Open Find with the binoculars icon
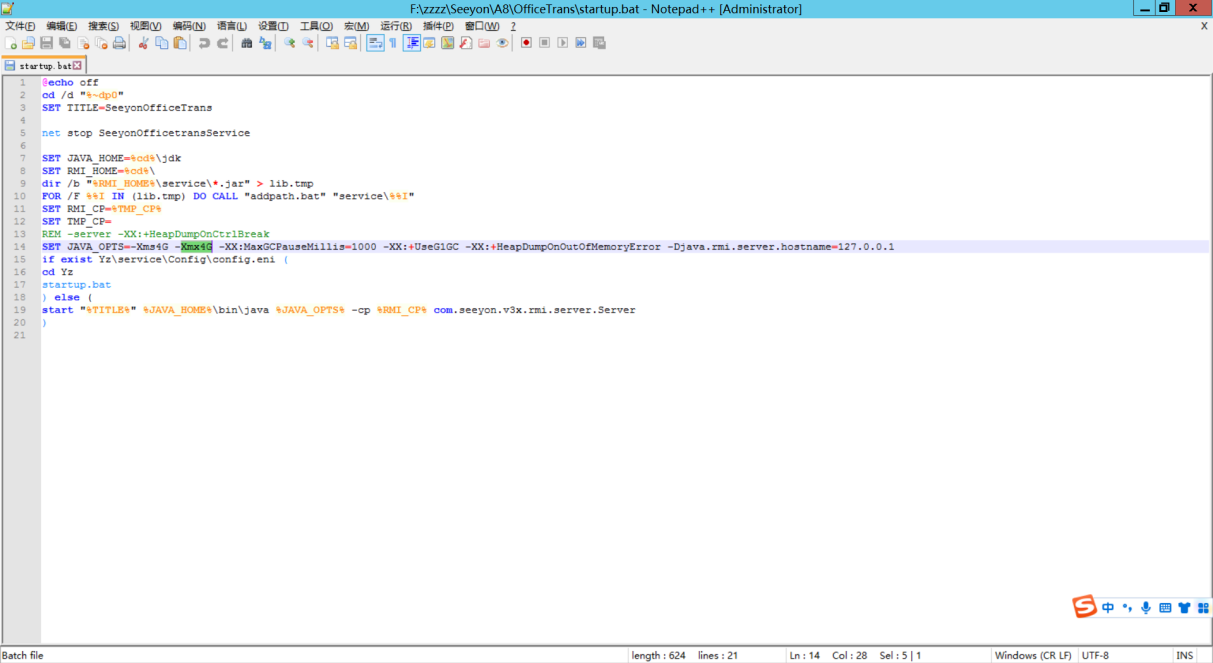 pos(247,43)
